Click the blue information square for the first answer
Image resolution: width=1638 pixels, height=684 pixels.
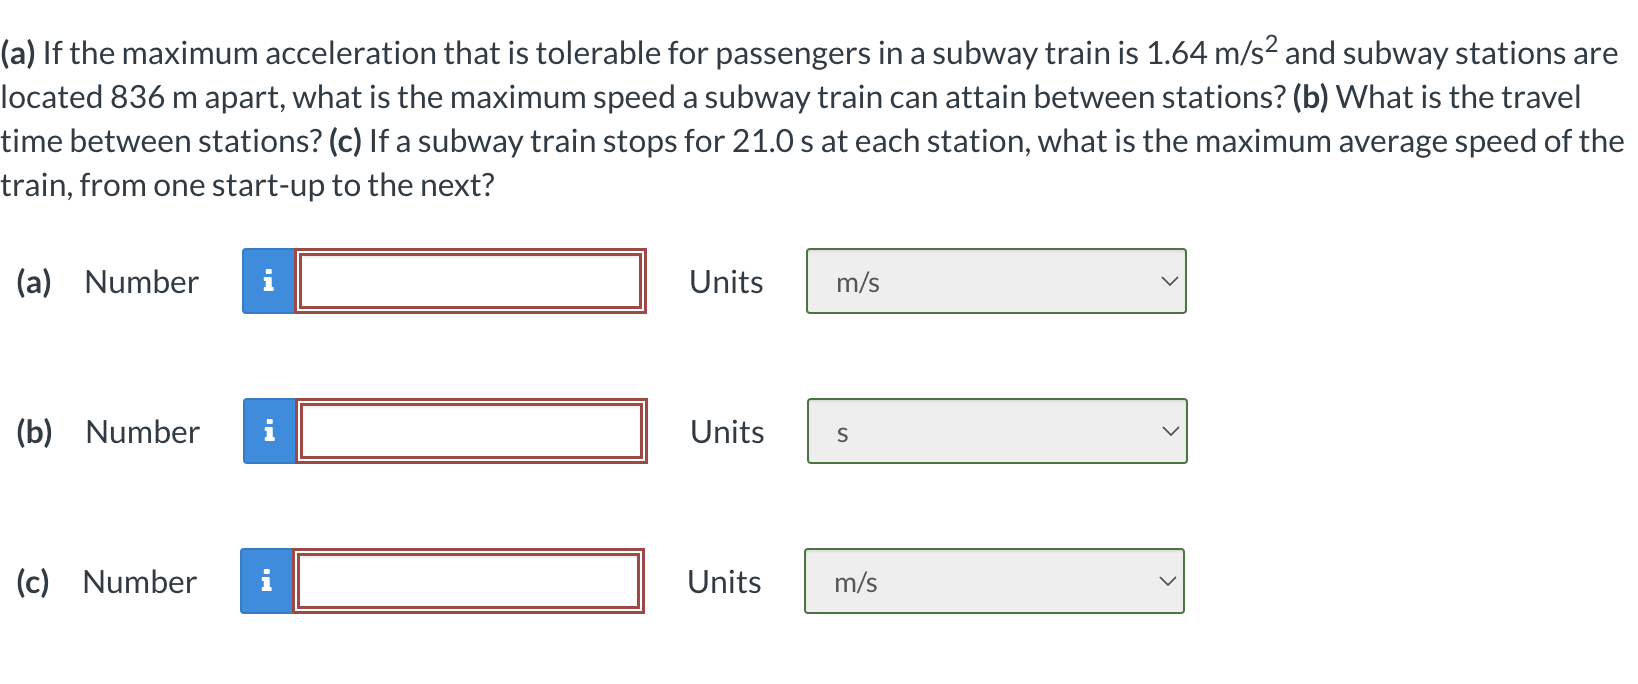[267, 281]
